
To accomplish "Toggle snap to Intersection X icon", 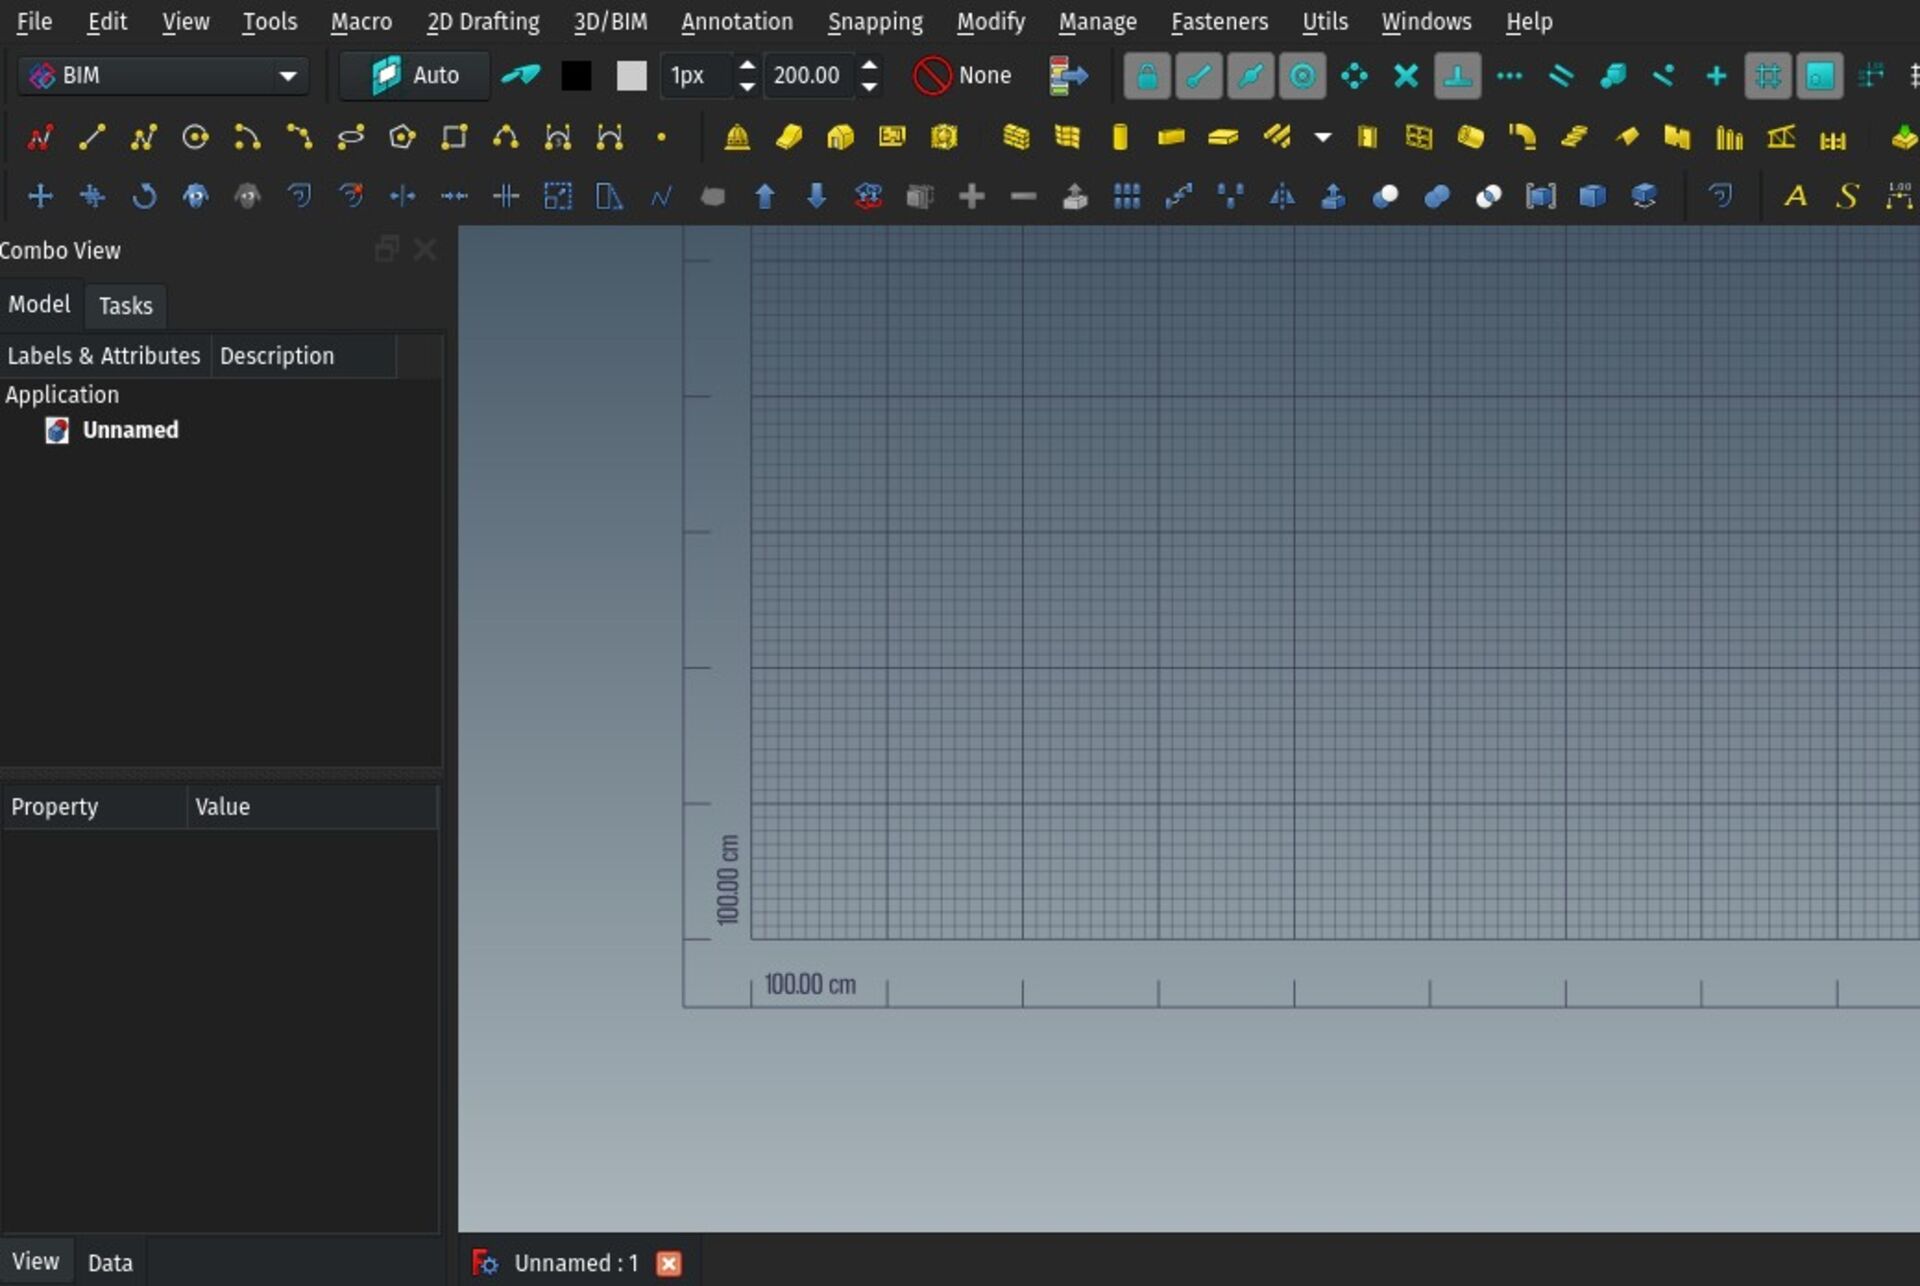I will [x=1406, y=75].
